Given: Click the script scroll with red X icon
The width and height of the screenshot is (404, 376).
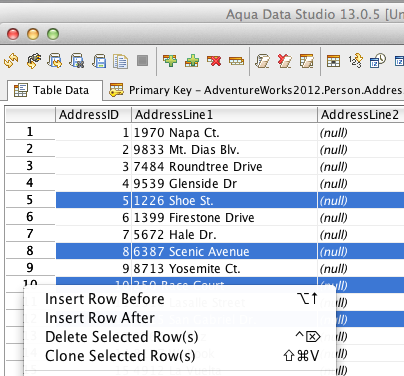Looking at the screenshot, I should click(285, 61).
